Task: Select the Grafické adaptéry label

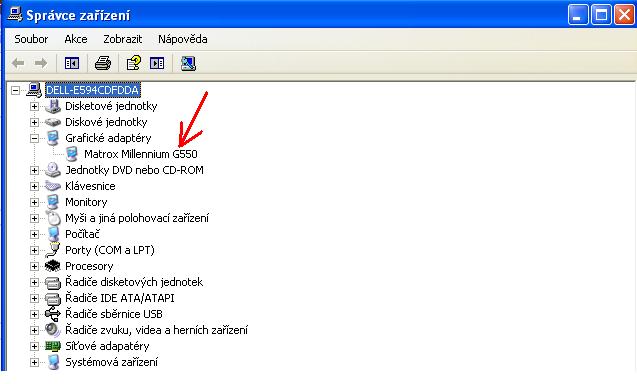Action: (108, 138)
